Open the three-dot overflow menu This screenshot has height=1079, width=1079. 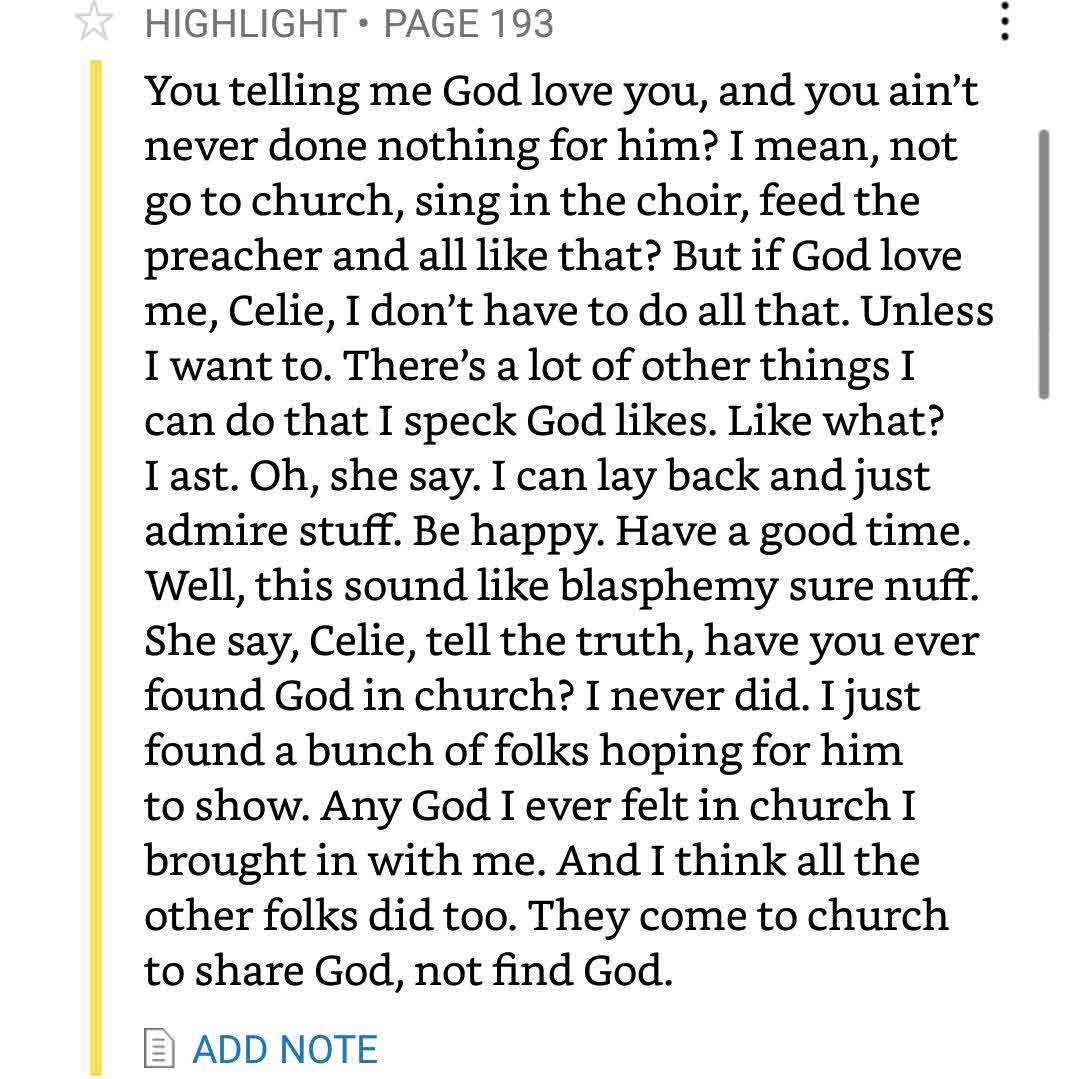point(1005,21)
